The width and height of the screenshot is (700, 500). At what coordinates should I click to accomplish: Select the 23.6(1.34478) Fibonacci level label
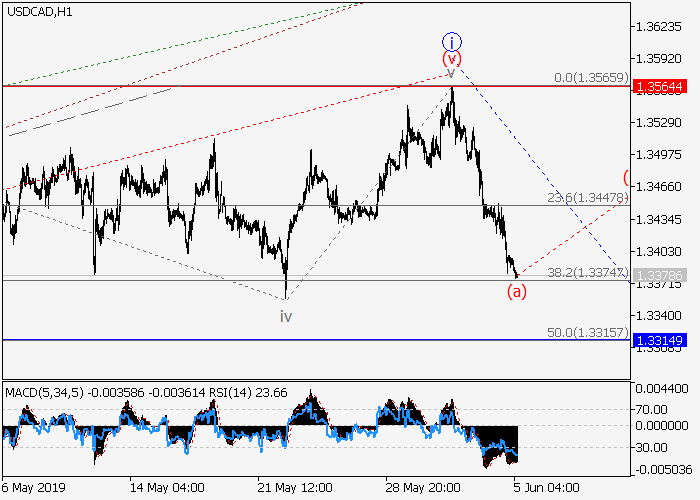[587, 198]
